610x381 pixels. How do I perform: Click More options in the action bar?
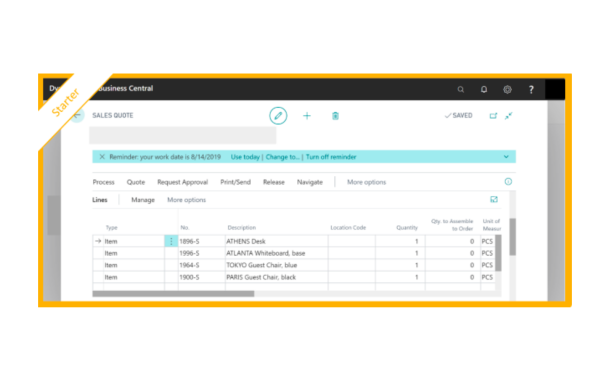coord(366,182)
